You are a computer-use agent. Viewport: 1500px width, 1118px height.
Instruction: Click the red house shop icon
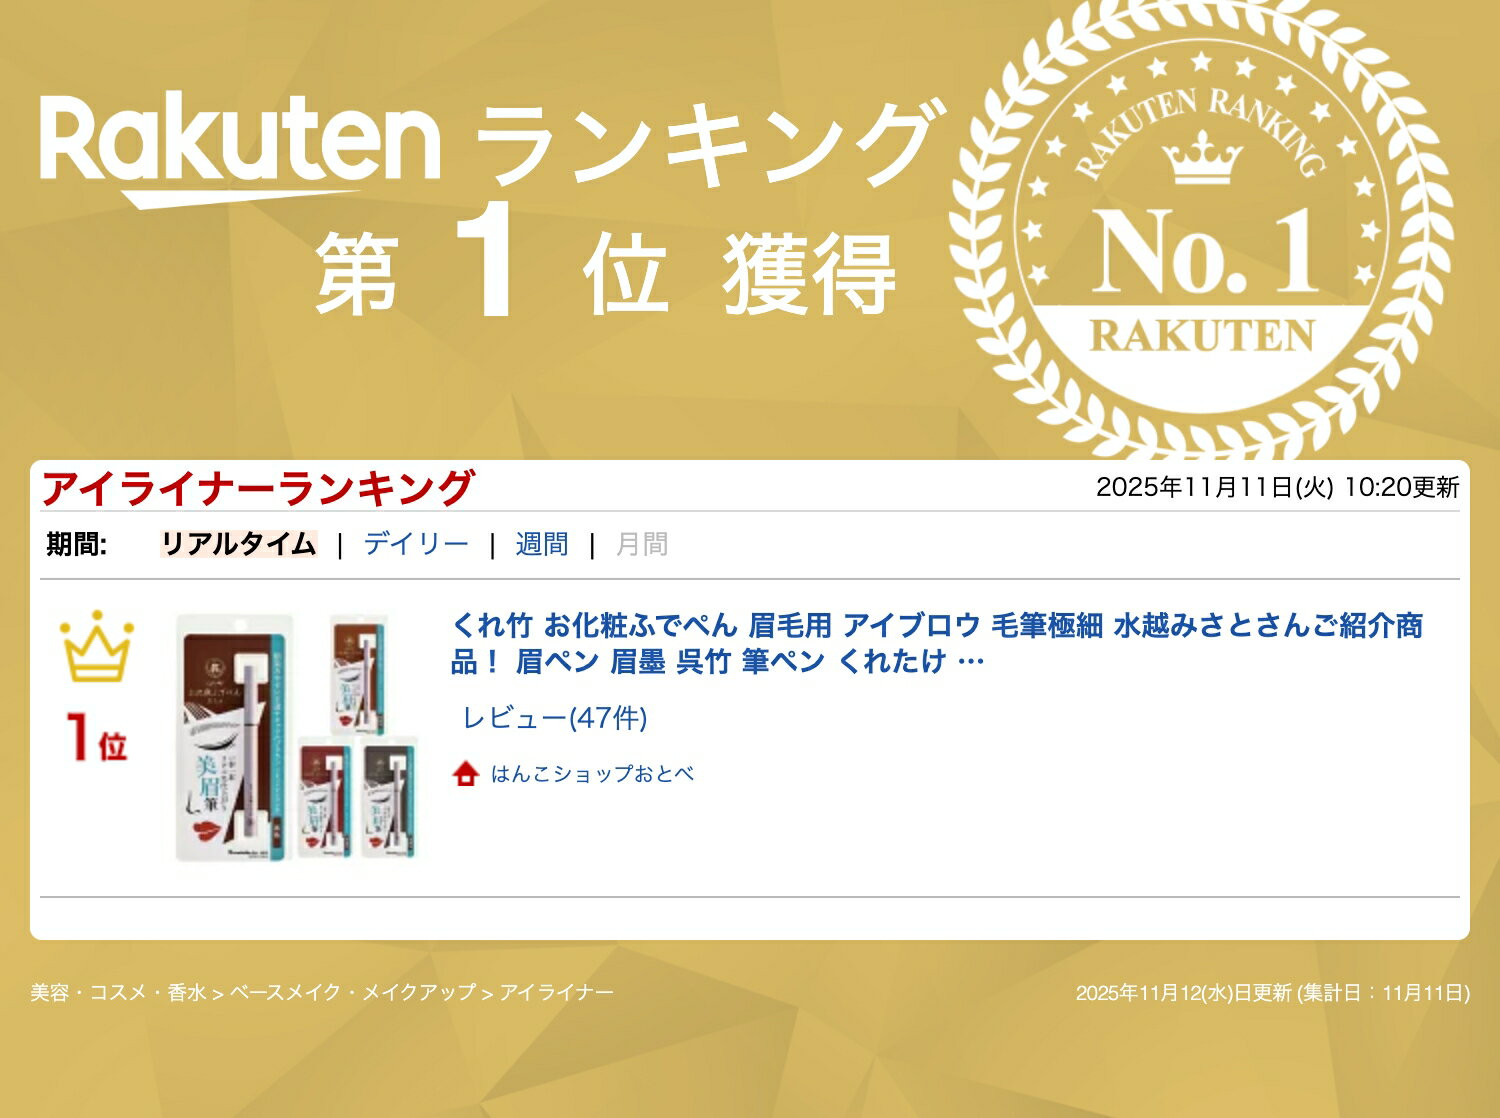466,774
